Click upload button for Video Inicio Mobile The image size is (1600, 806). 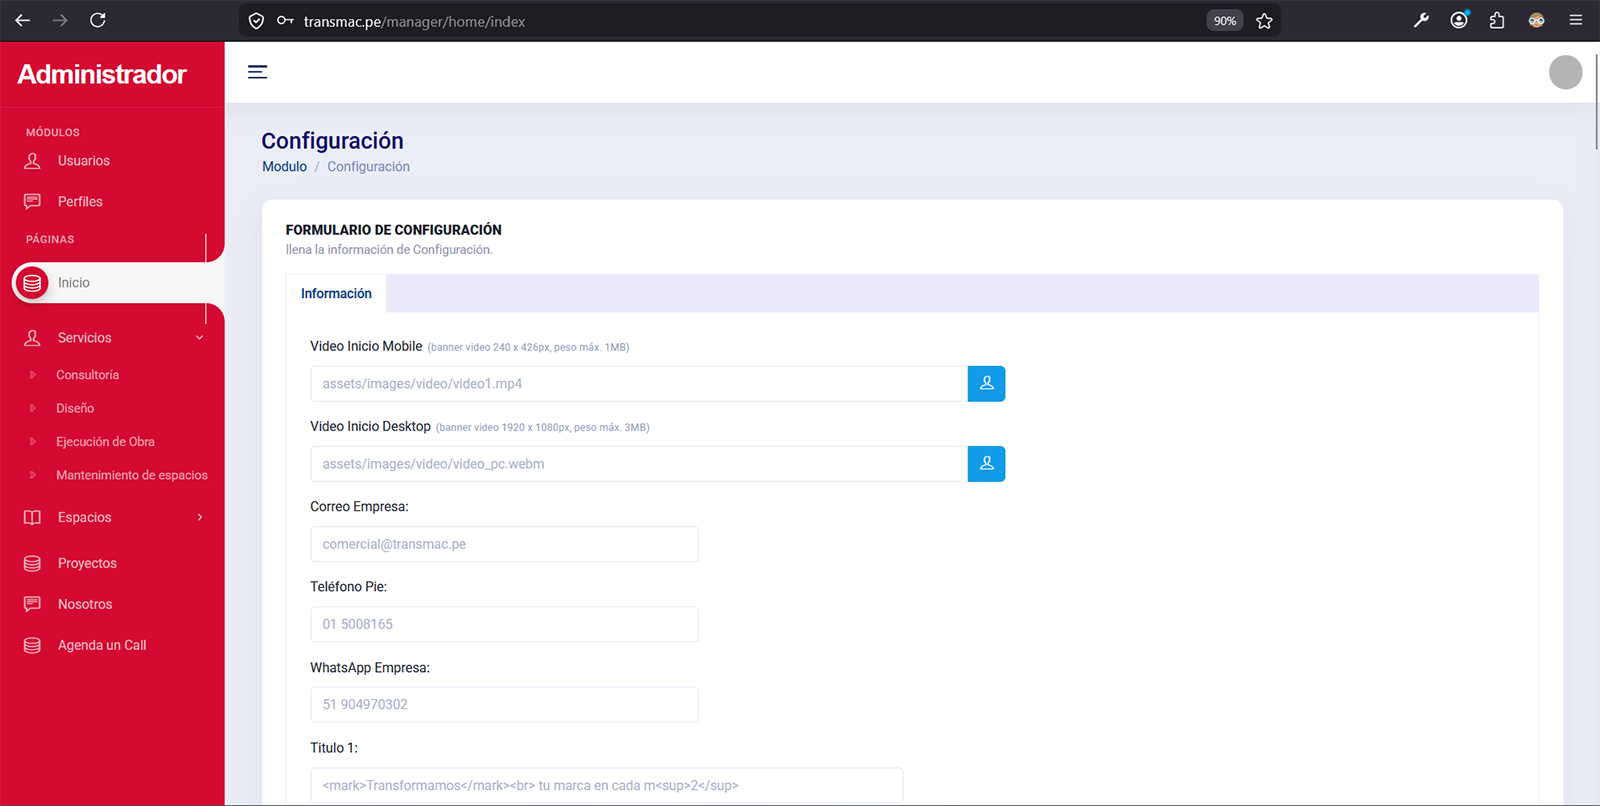coord(986,384)
